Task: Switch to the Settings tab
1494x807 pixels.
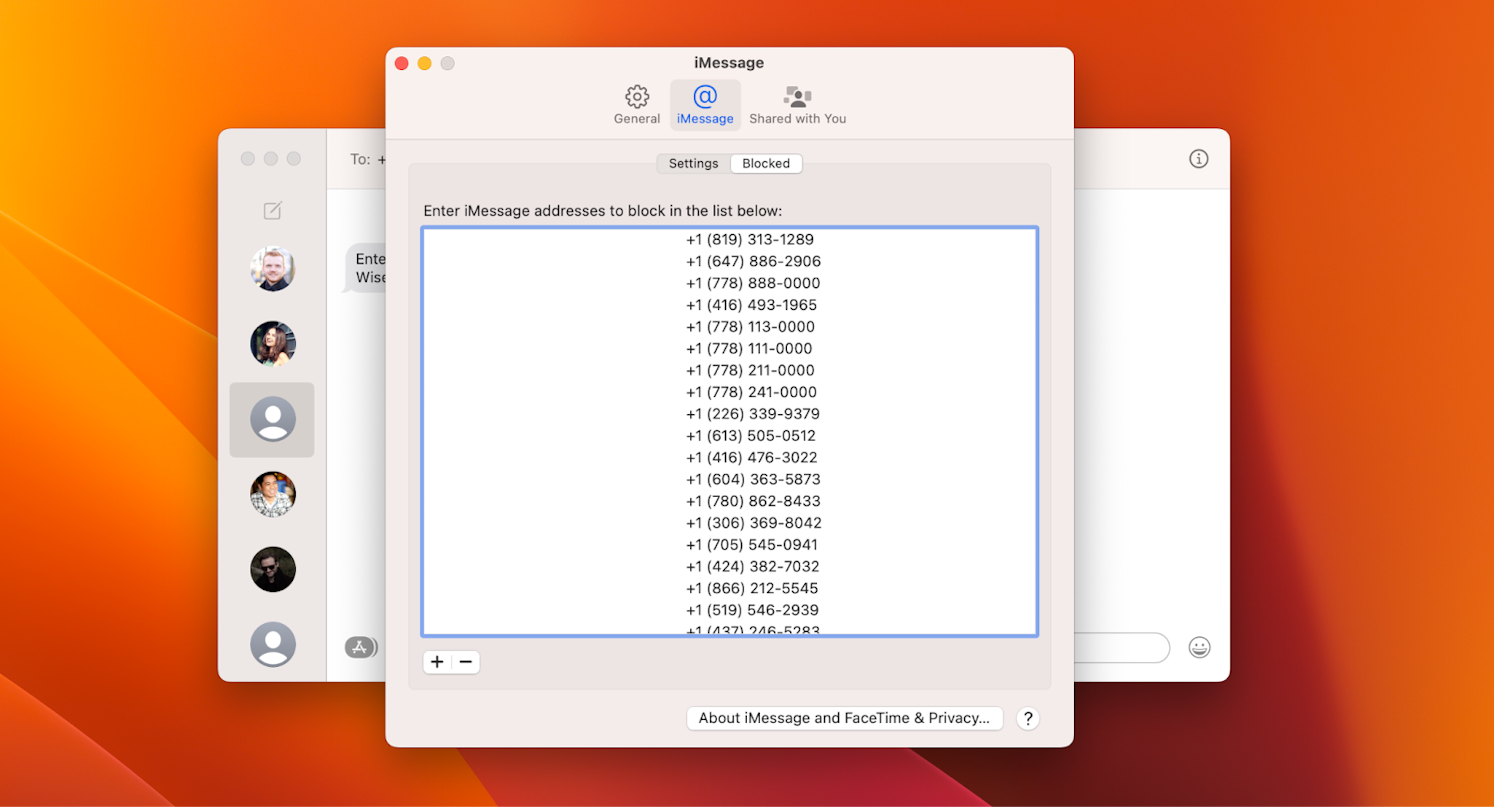Action: tap(693, 163)
